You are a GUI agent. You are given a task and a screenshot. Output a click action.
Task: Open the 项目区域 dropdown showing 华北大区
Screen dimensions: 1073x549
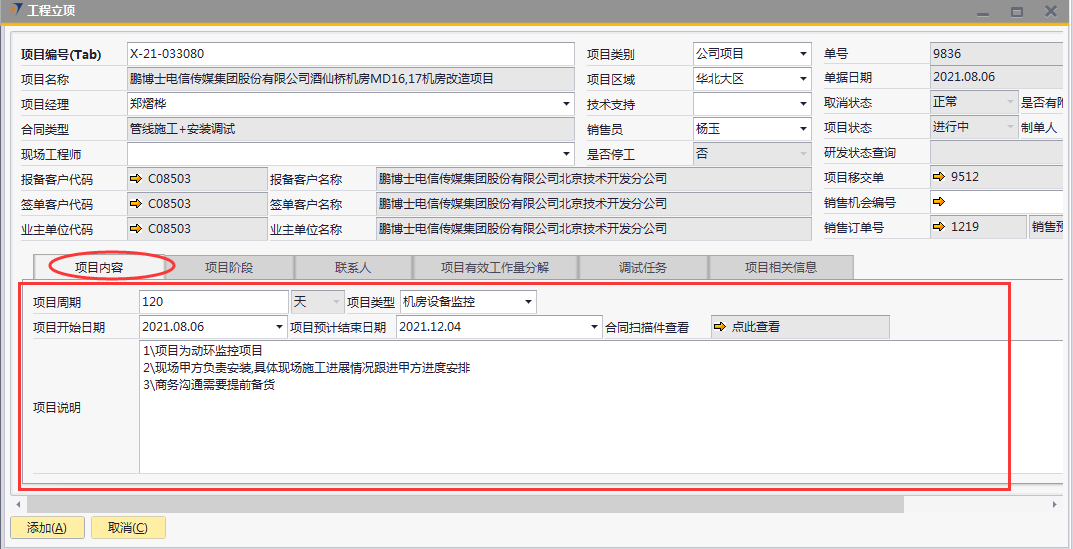[x=803, y=79]
